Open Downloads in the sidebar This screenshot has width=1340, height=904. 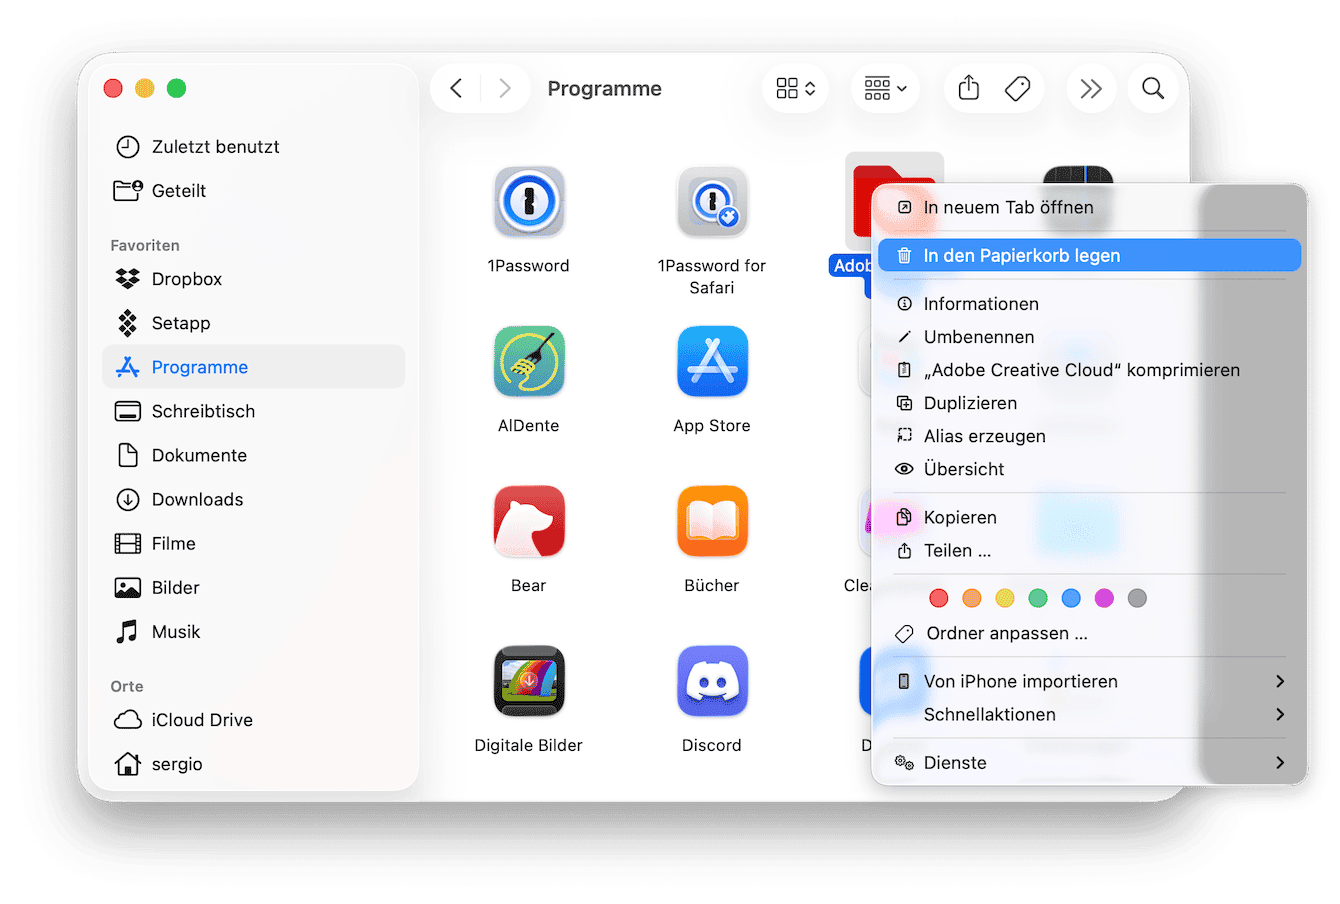(x=197, y=499)
